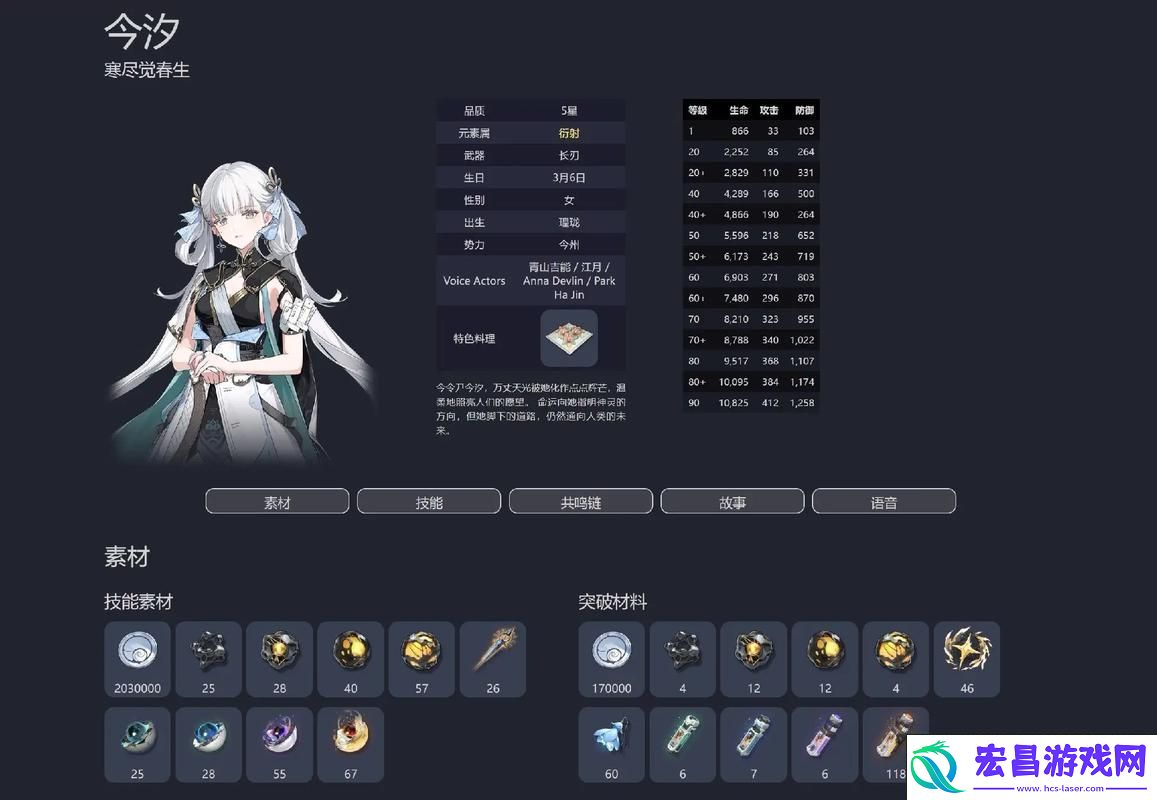The width and height of the screenshot is (1157, 800).
Task: Click the purple ring material with count 55
Action: pyautogui.click(x=280, y=745)
